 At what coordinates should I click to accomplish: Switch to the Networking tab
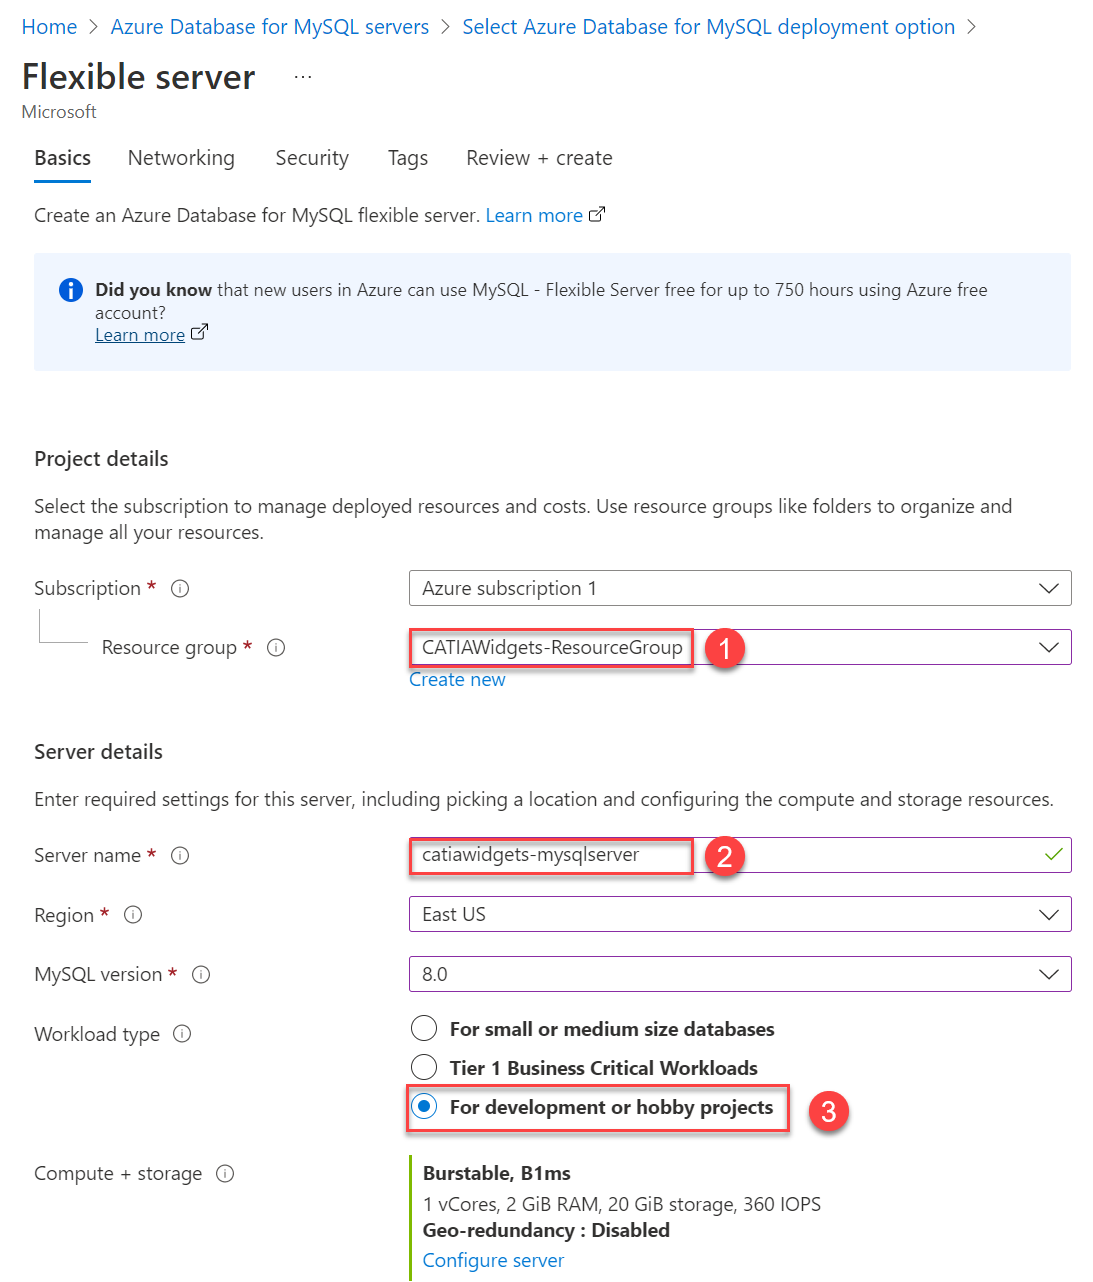[x=181, y=158]
